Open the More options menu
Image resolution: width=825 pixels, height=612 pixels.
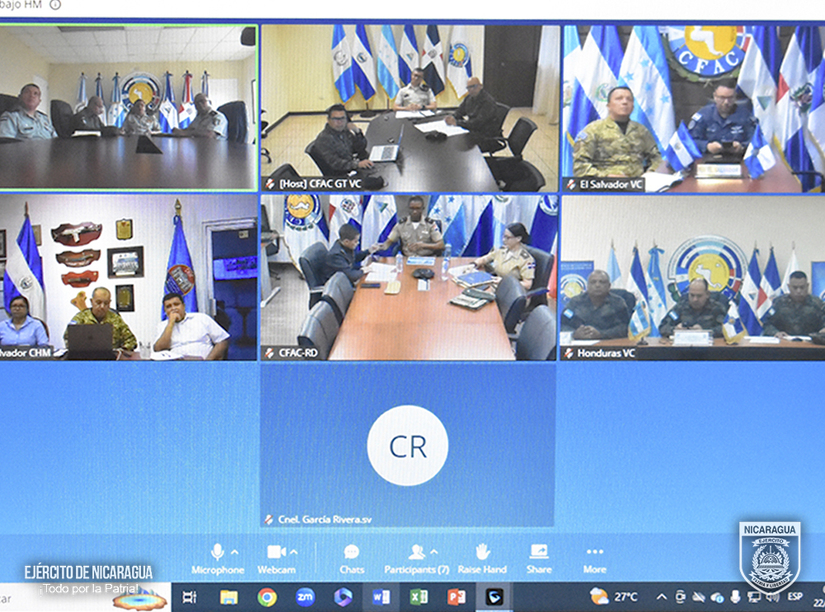click(x=595, y=553)
